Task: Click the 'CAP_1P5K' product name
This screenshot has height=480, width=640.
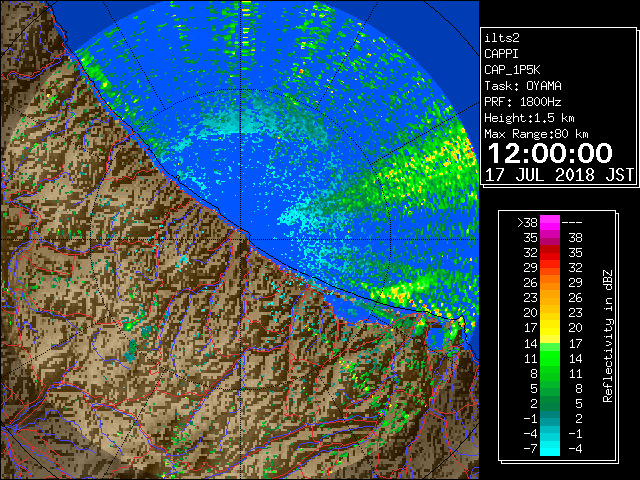Action: pyautogui.click(x=512, y=70)
